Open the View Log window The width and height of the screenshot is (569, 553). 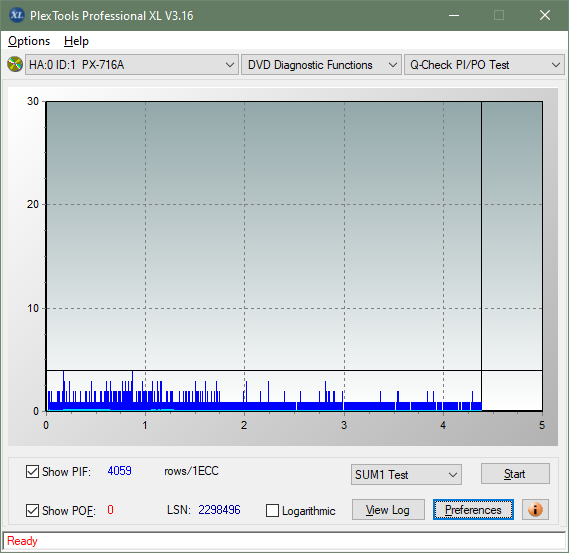pos(388,509)
